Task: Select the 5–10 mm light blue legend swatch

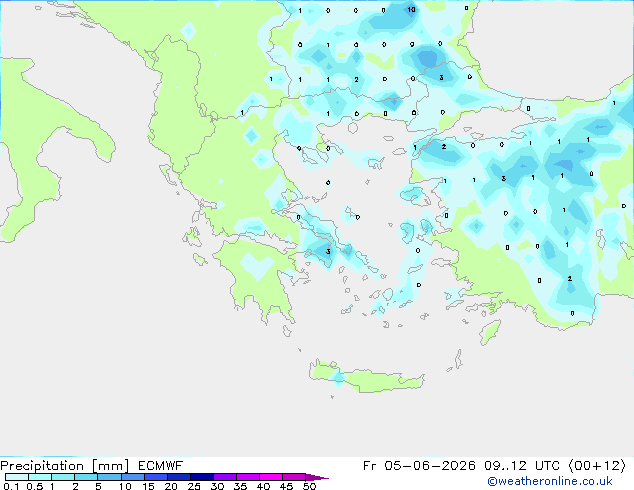Action: [x=109, y=477]
